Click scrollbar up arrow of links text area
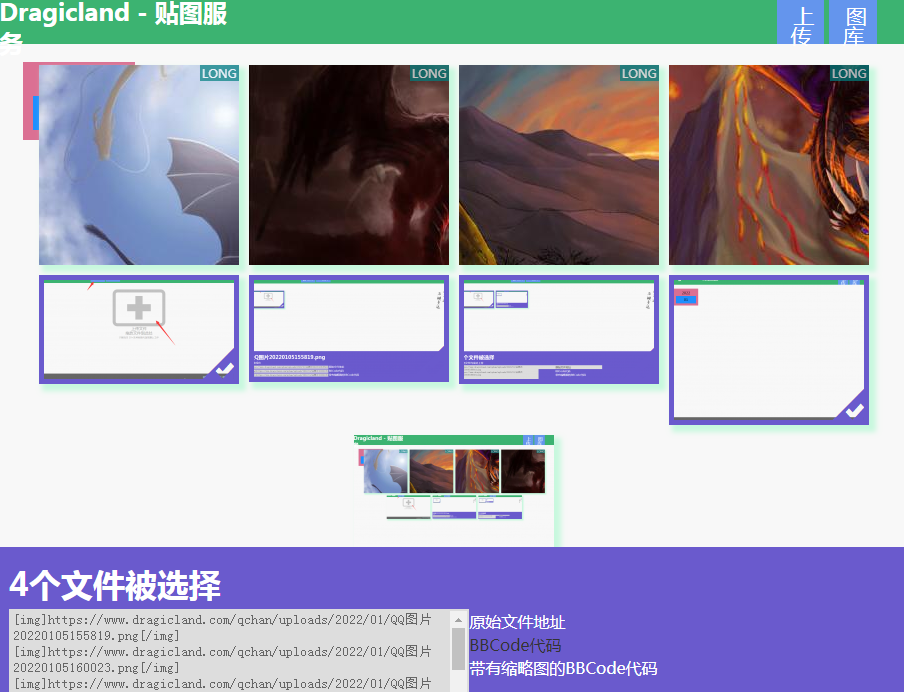 point(458,620)
